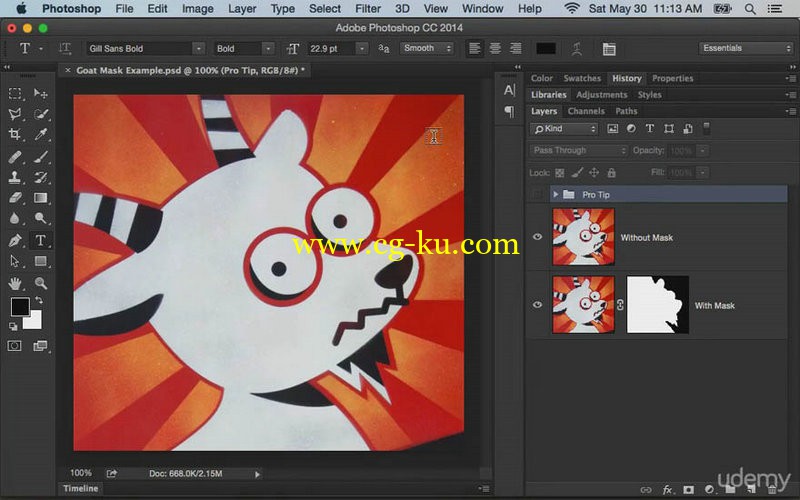Open the Pass Through blend mode dropdown
Image resolution: width=800 pixels, height=500 pixels.
coord(579,151)
